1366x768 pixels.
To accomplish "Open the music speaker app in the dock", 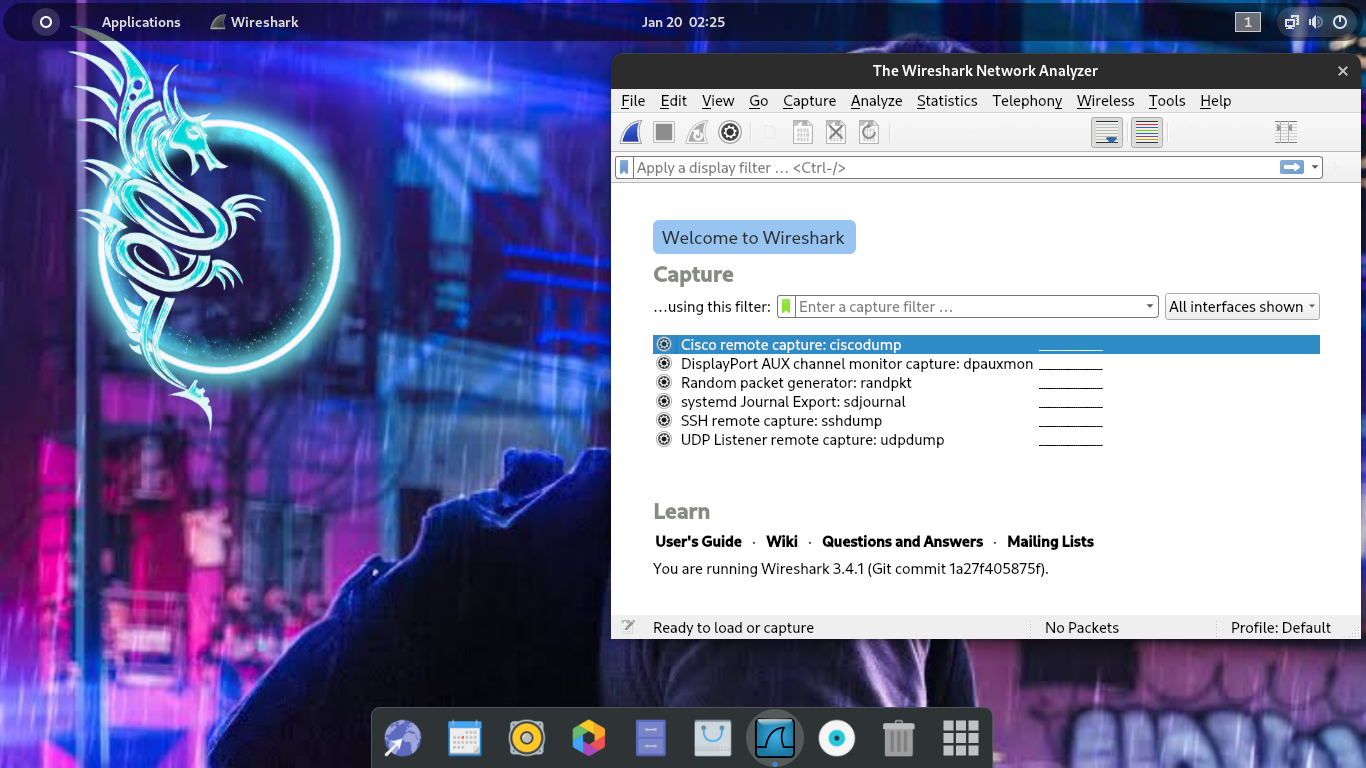I will [x=526, y=739].
